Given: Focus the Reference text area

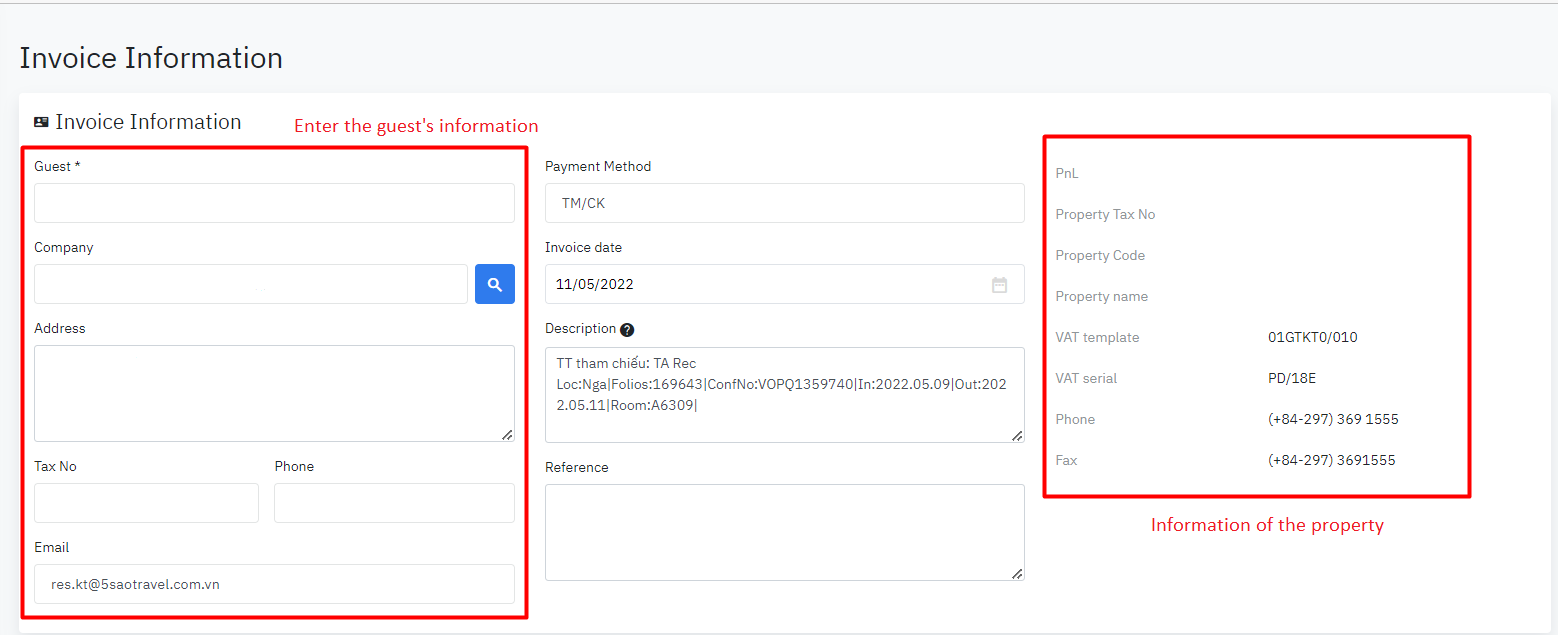Looking at the screenshot, I should pos(784,532).
